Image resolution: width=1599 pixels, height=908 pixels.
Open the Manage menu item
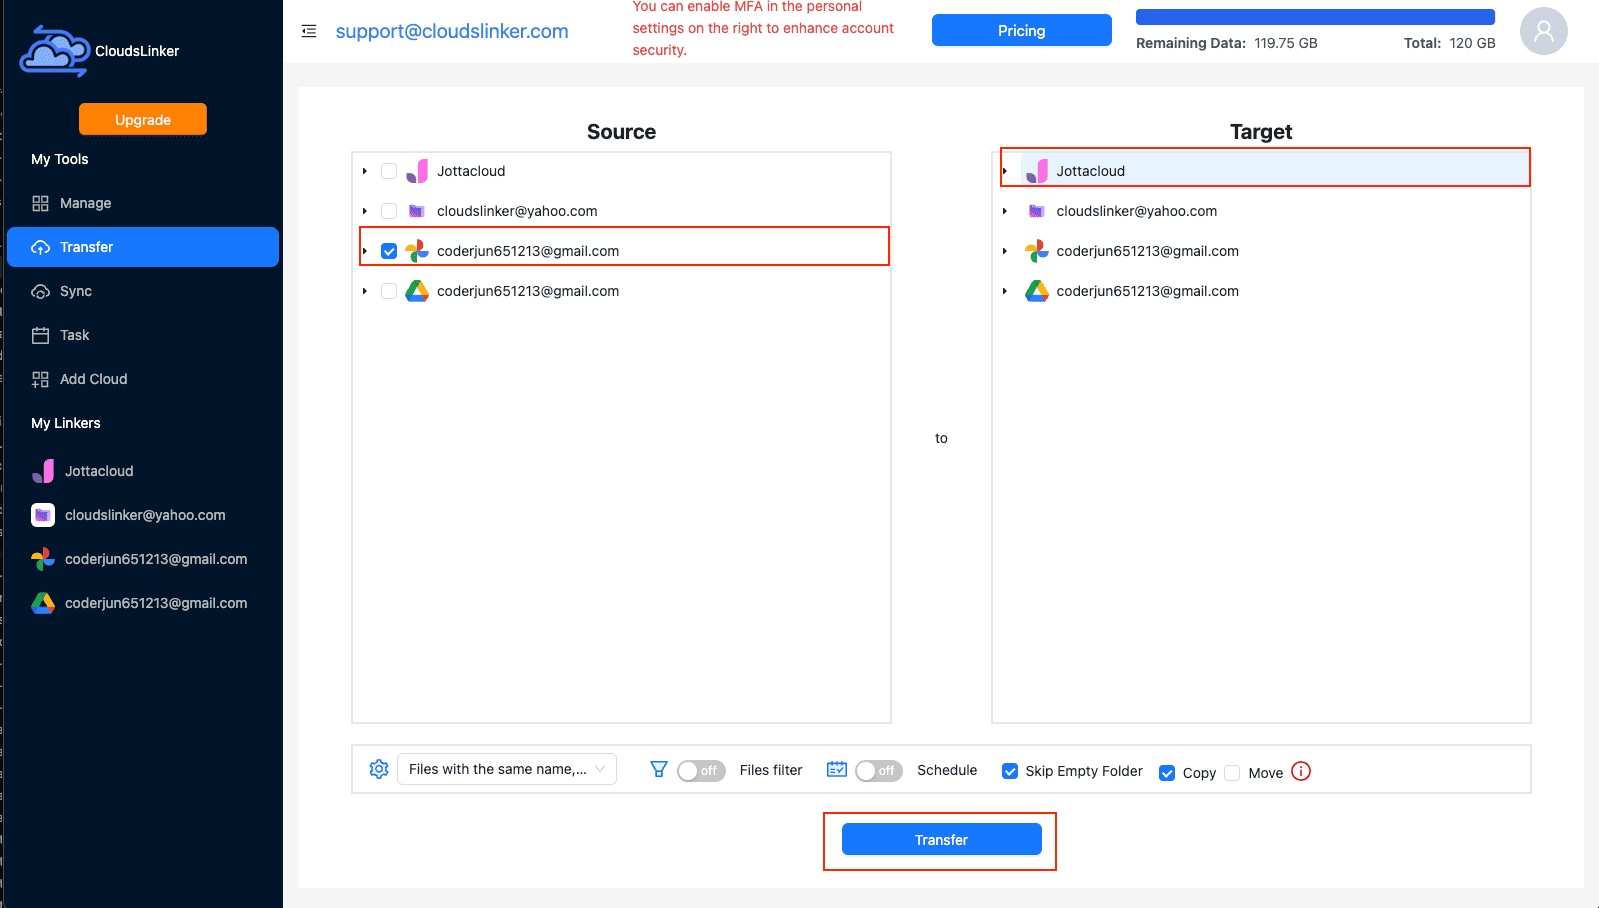143,203
